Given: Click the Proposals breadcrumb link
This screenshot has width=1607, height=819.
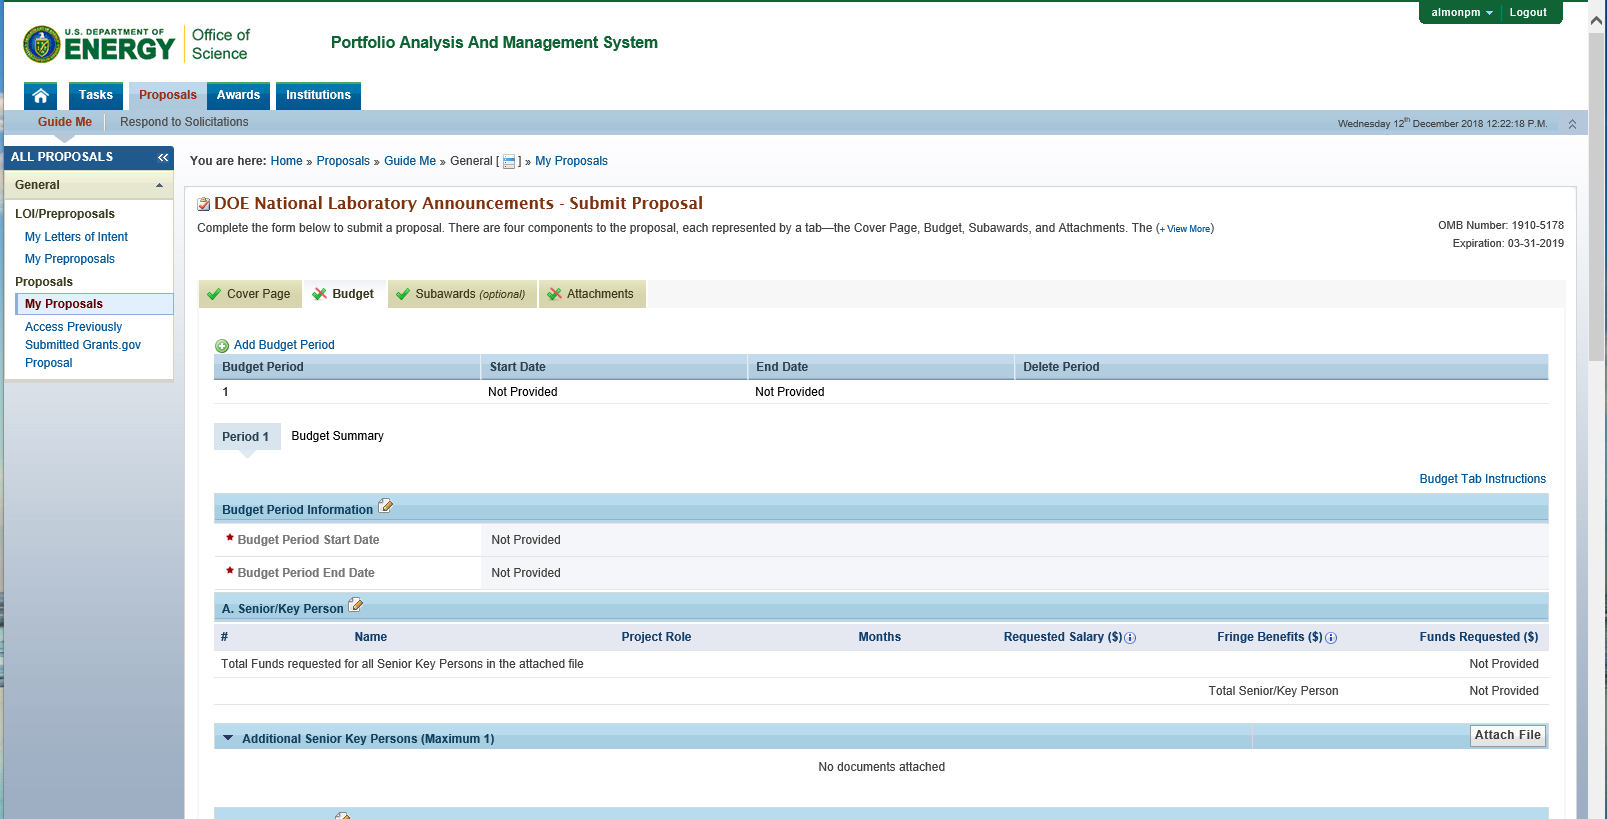Looking at the screenshot, I should (x=343, y=161).
